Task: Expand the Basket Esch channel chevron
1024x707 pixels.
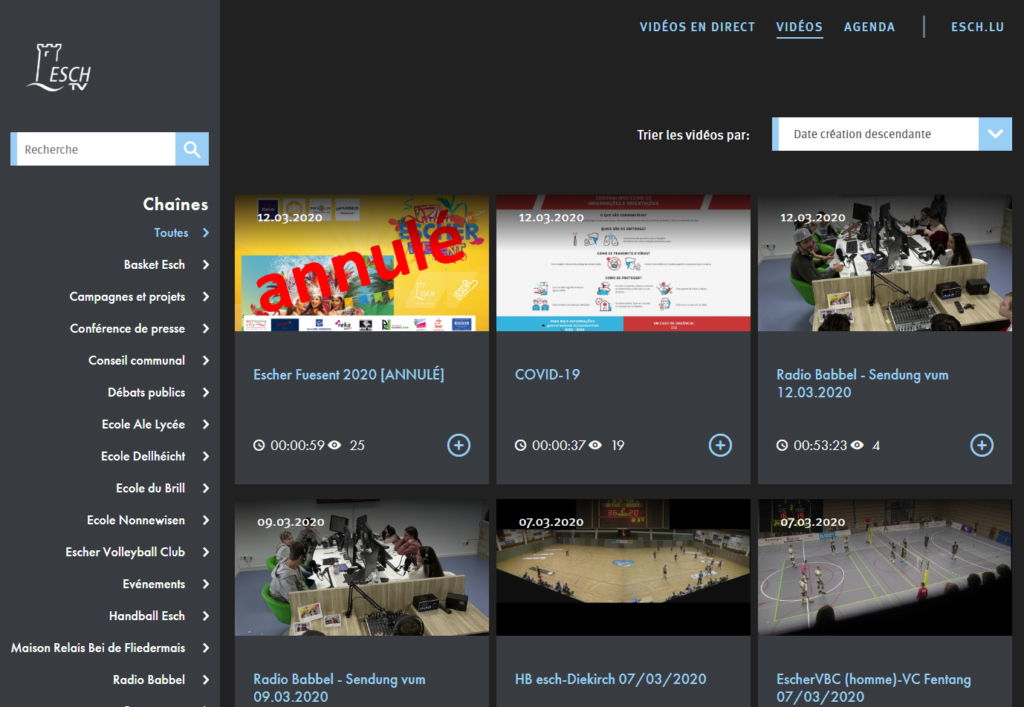Action: tap(206, 265)
